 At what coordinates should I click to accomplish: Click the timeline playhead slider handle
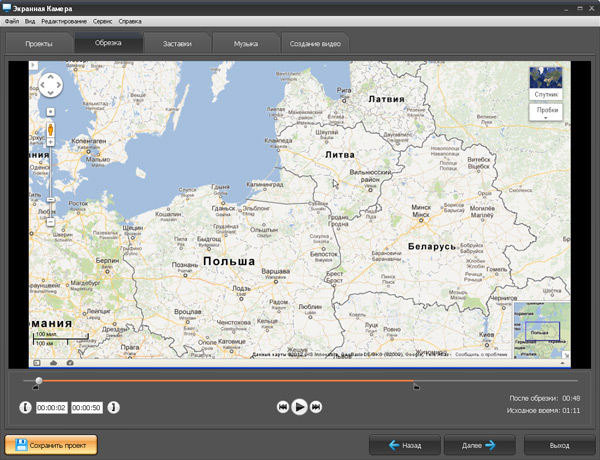point(39,381)
